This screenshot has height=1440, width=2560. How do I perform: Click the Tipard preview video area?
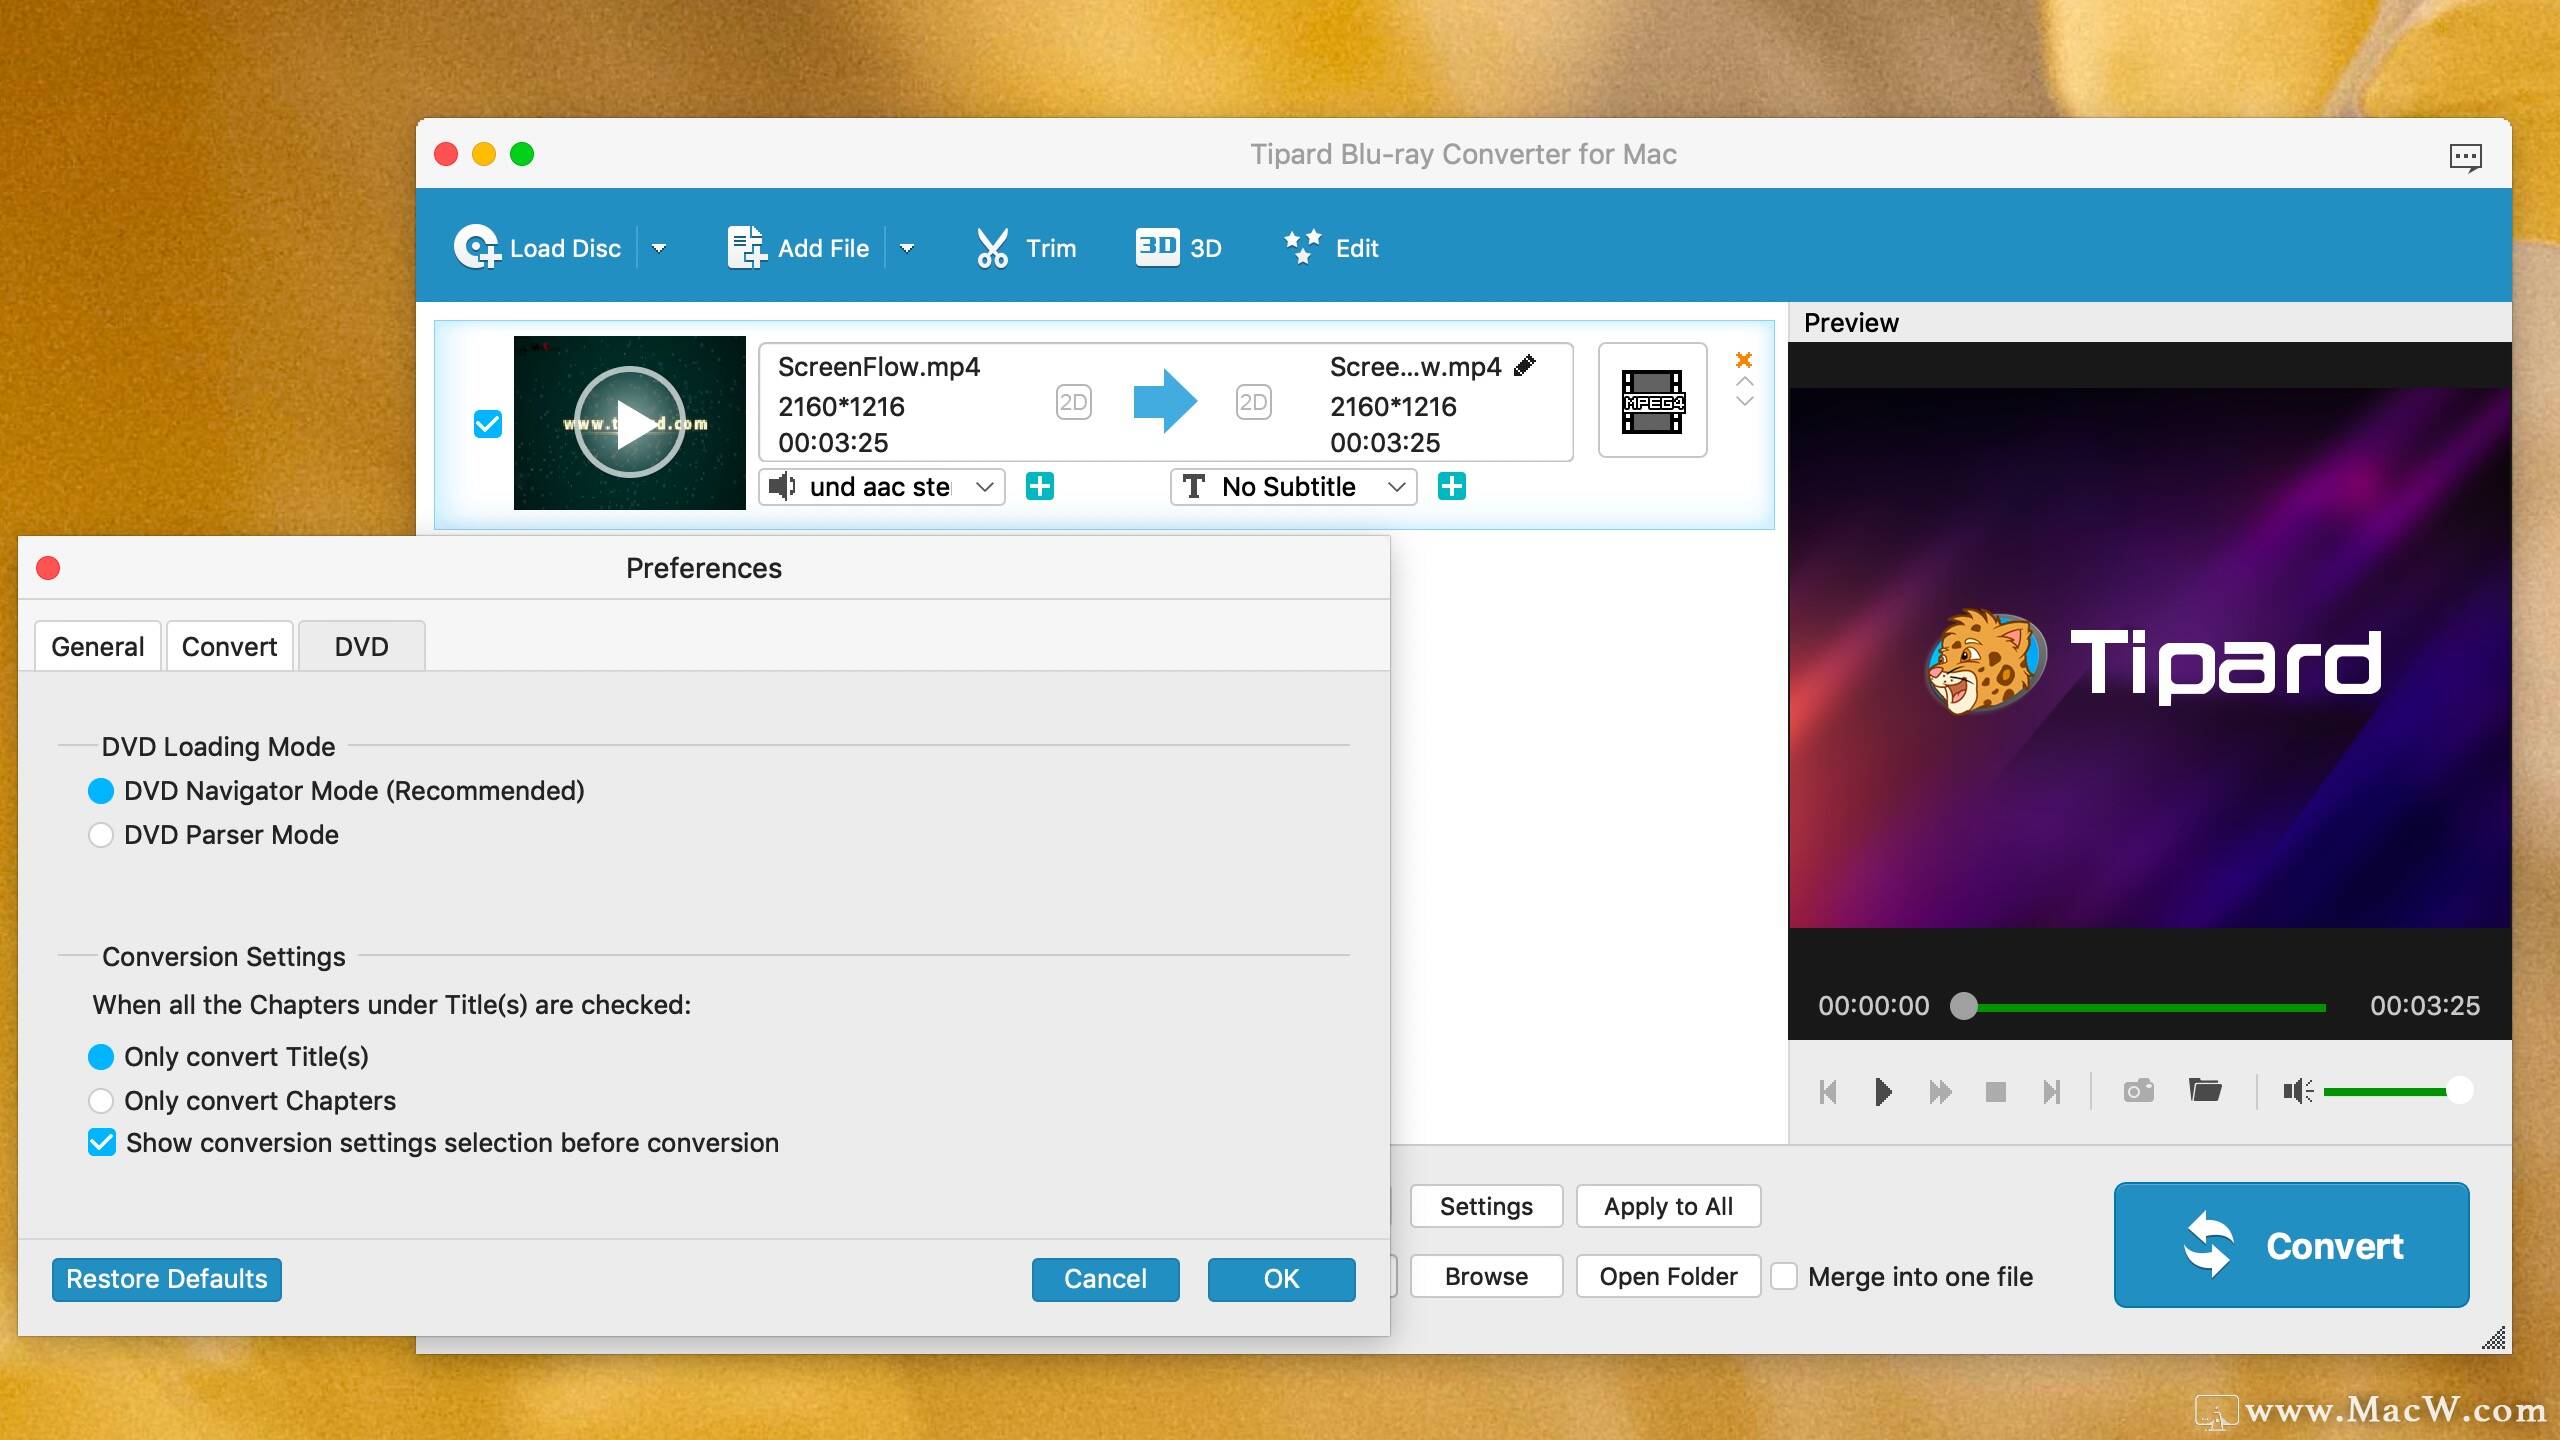[2150, 658]
